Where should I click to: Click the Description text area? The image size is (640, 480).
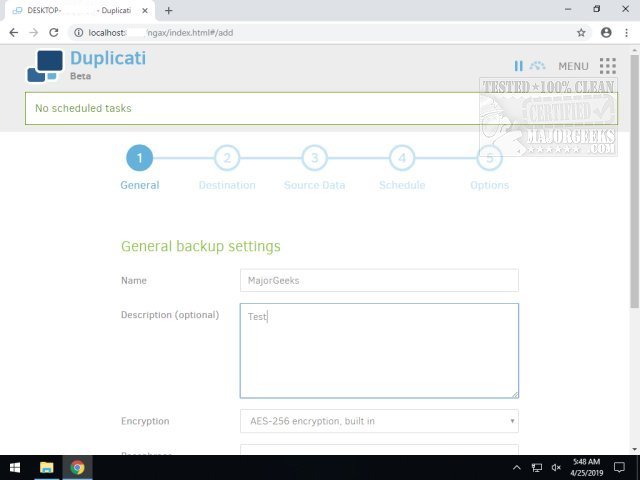click(x=379, y=350)
